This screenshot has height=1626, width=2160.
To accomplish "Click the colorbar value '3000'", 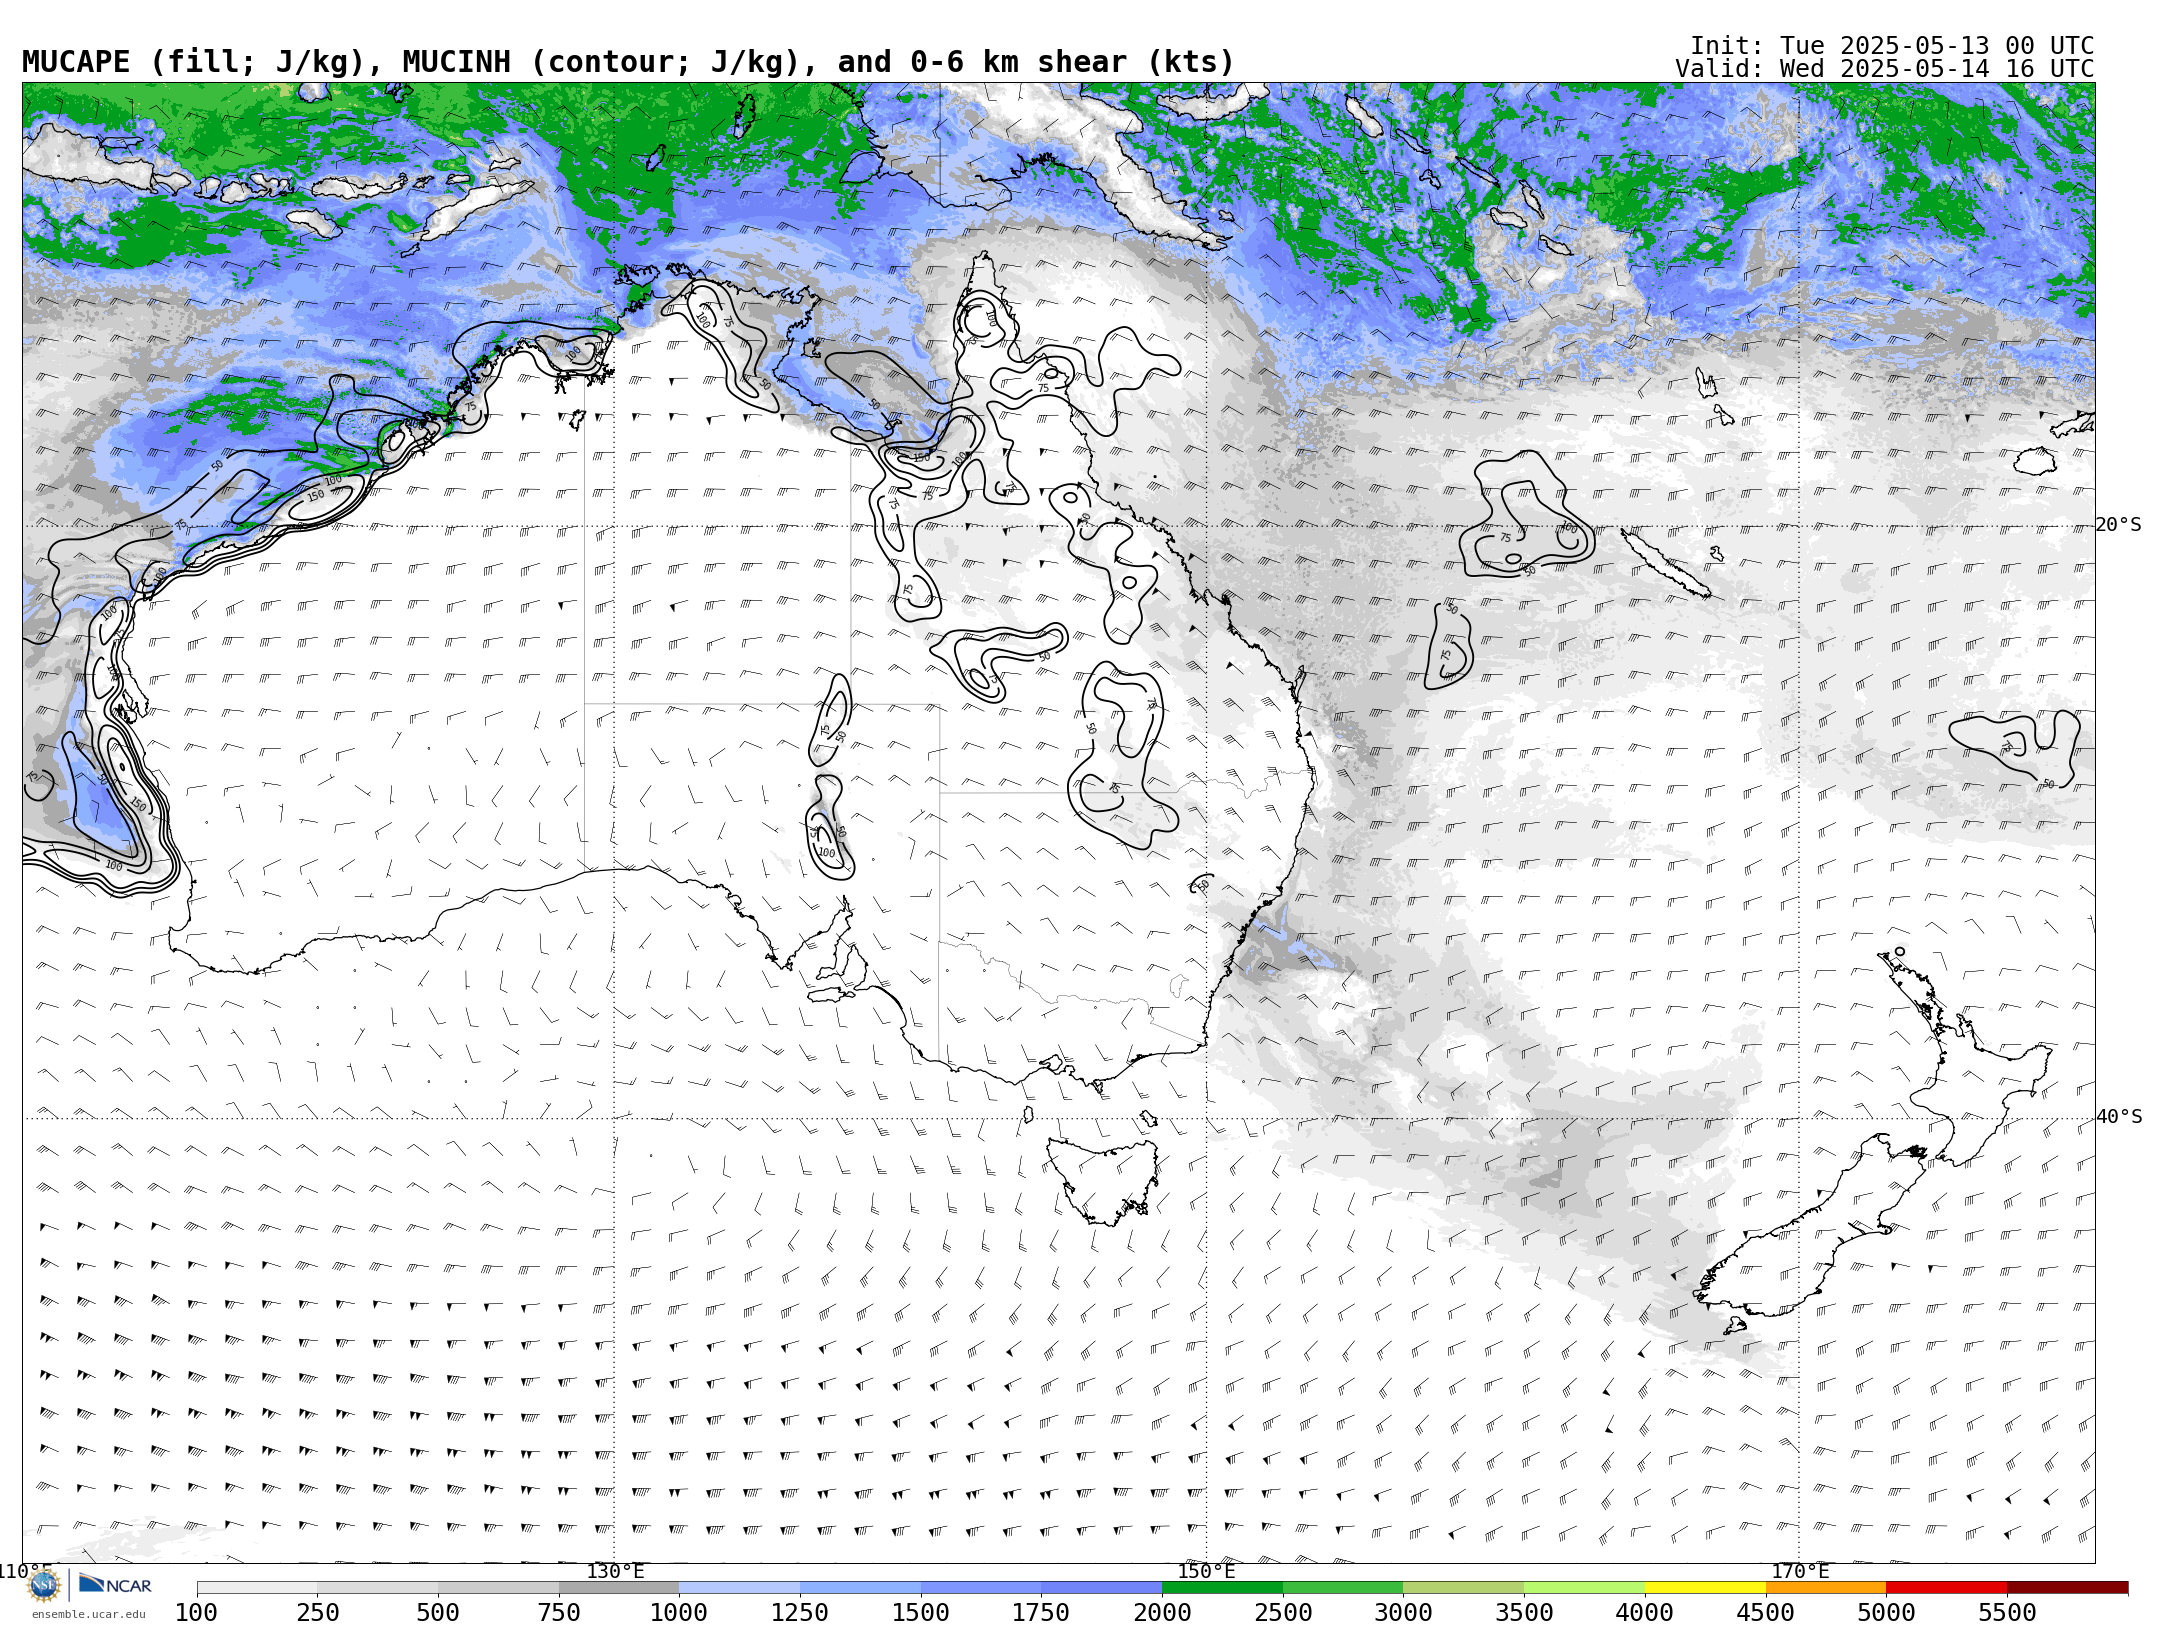I will (x=1404, y=1613).
